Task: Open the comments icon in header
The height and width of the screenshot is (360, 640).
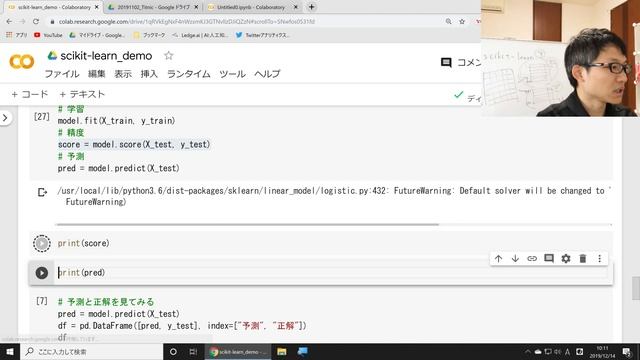Action: point(446,62)
